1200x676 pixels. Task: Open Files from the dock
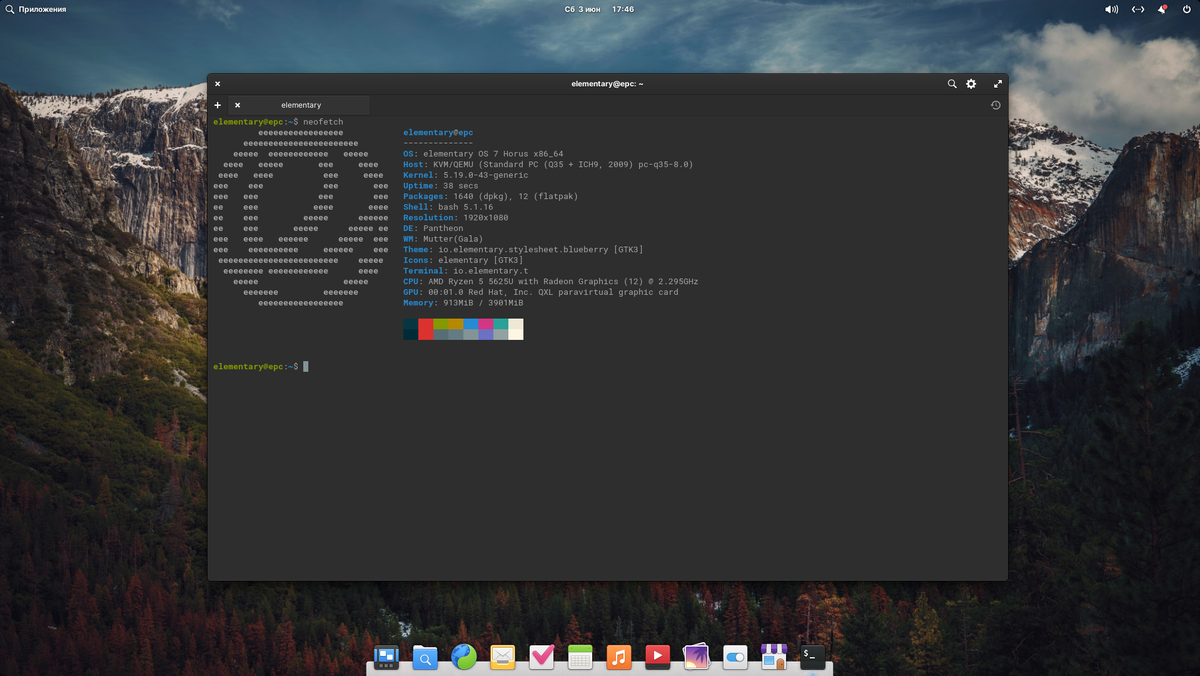(425, 657)
